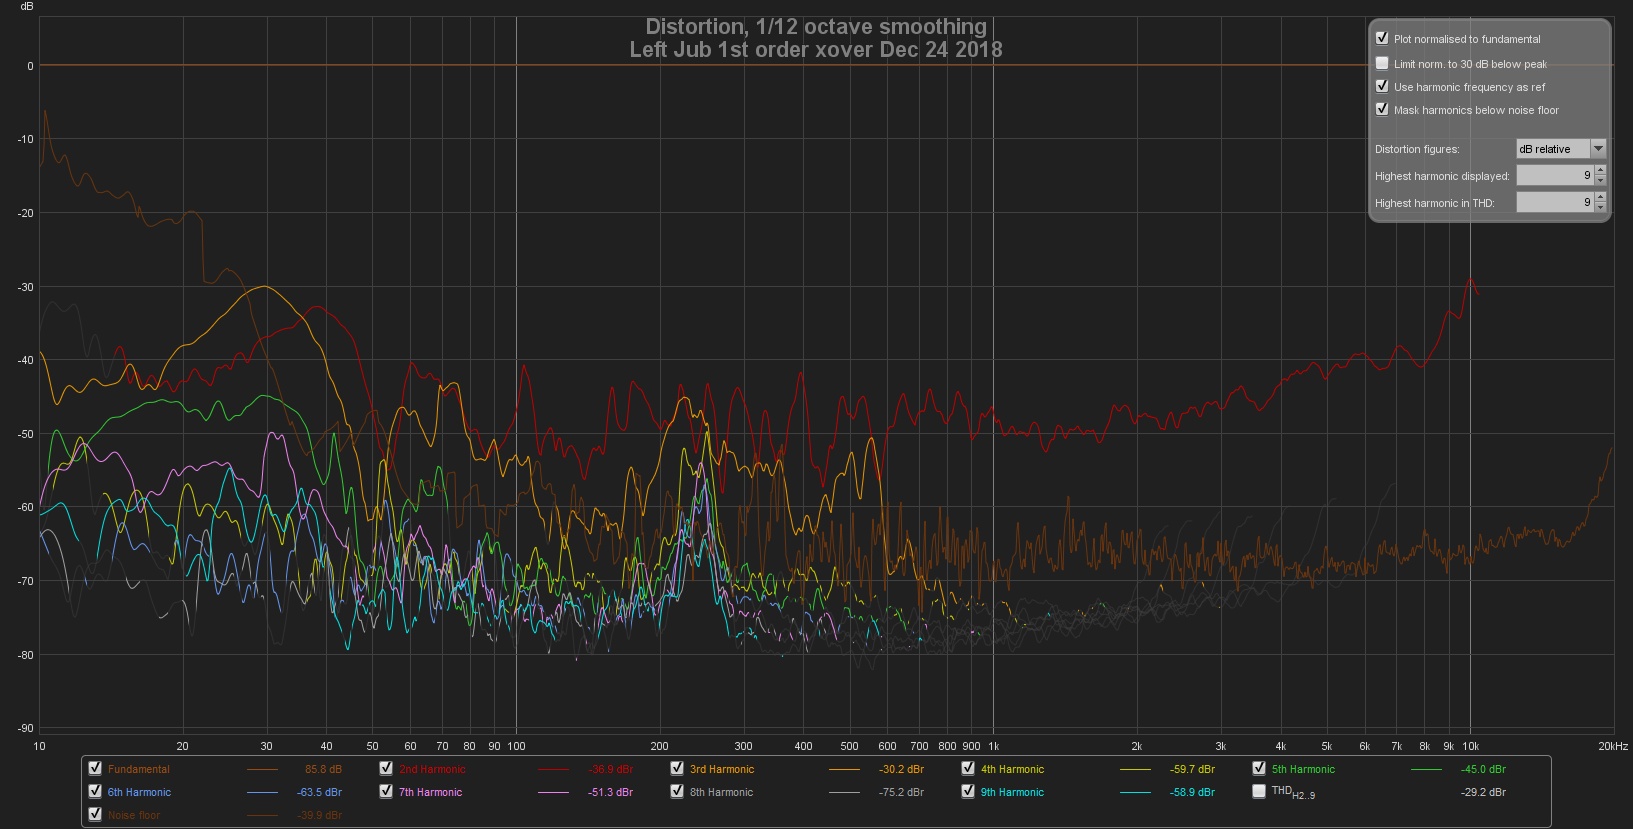1633x829 pixels.
Task: Click the 100 Hz frequency axis label
Action: pyautogui.click(x=516, y=747)
